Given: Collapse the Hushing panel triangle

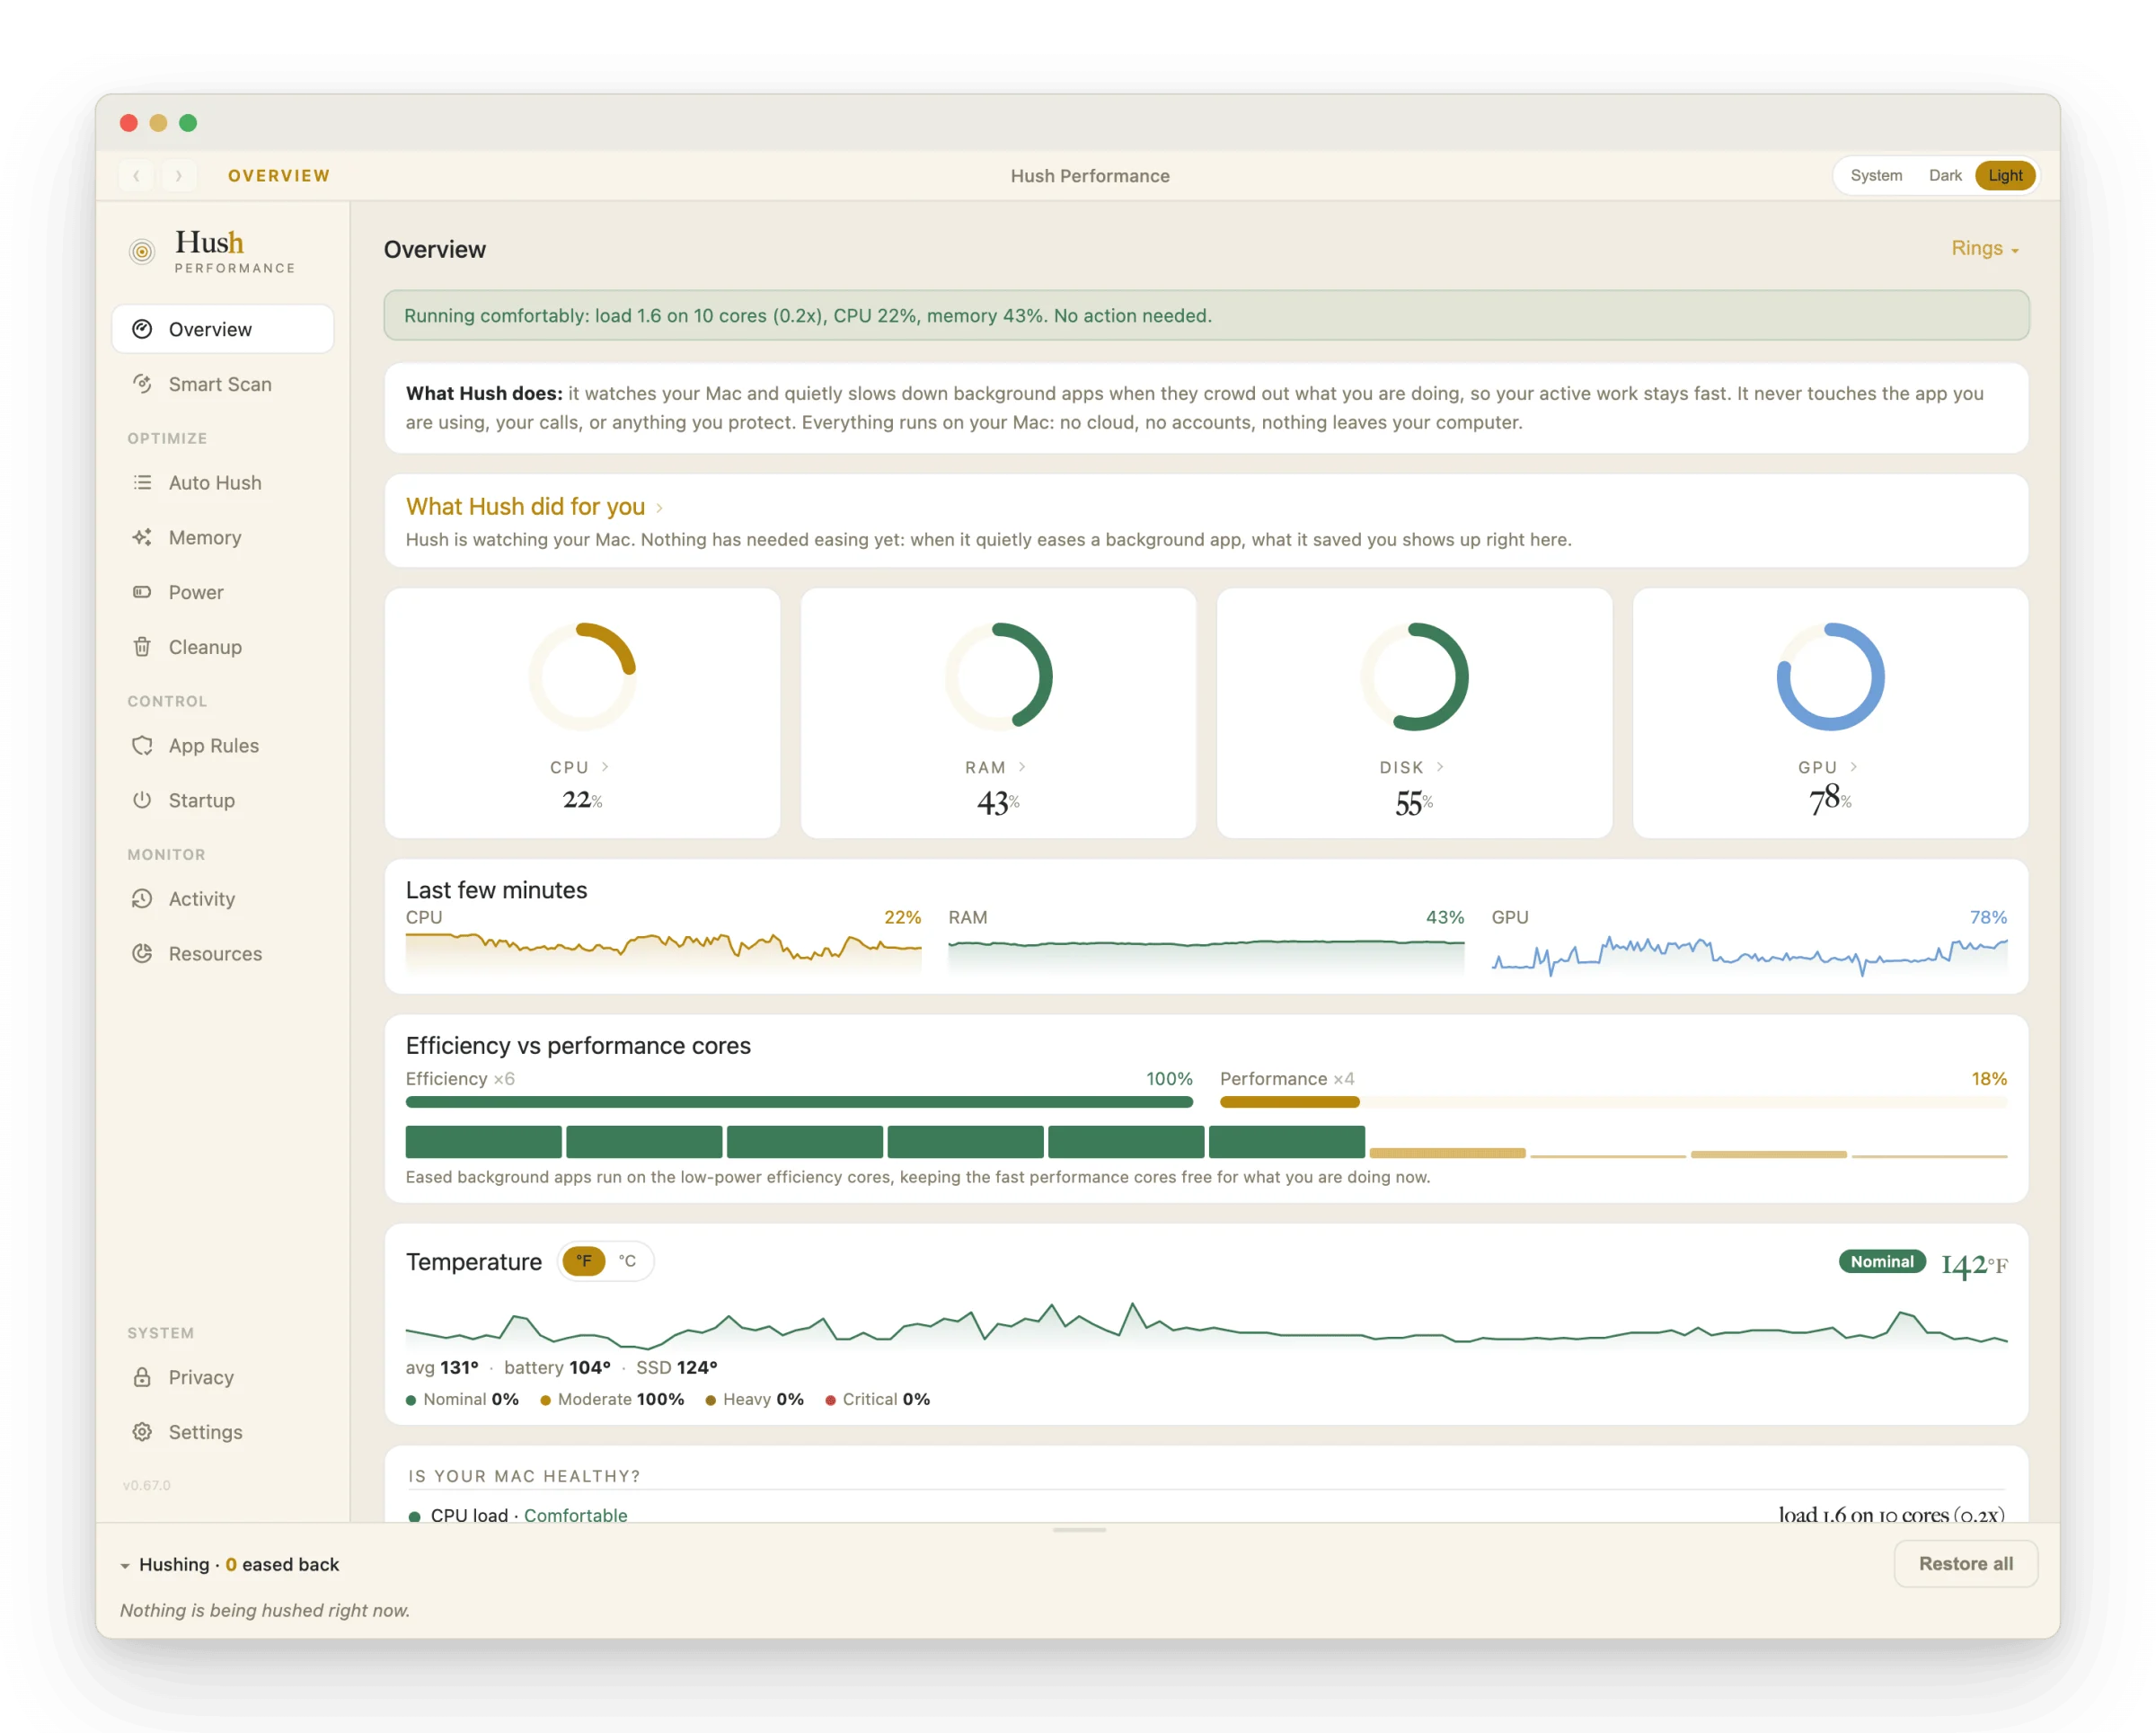Looking at the screenshot, I should tap(125, 1565).
